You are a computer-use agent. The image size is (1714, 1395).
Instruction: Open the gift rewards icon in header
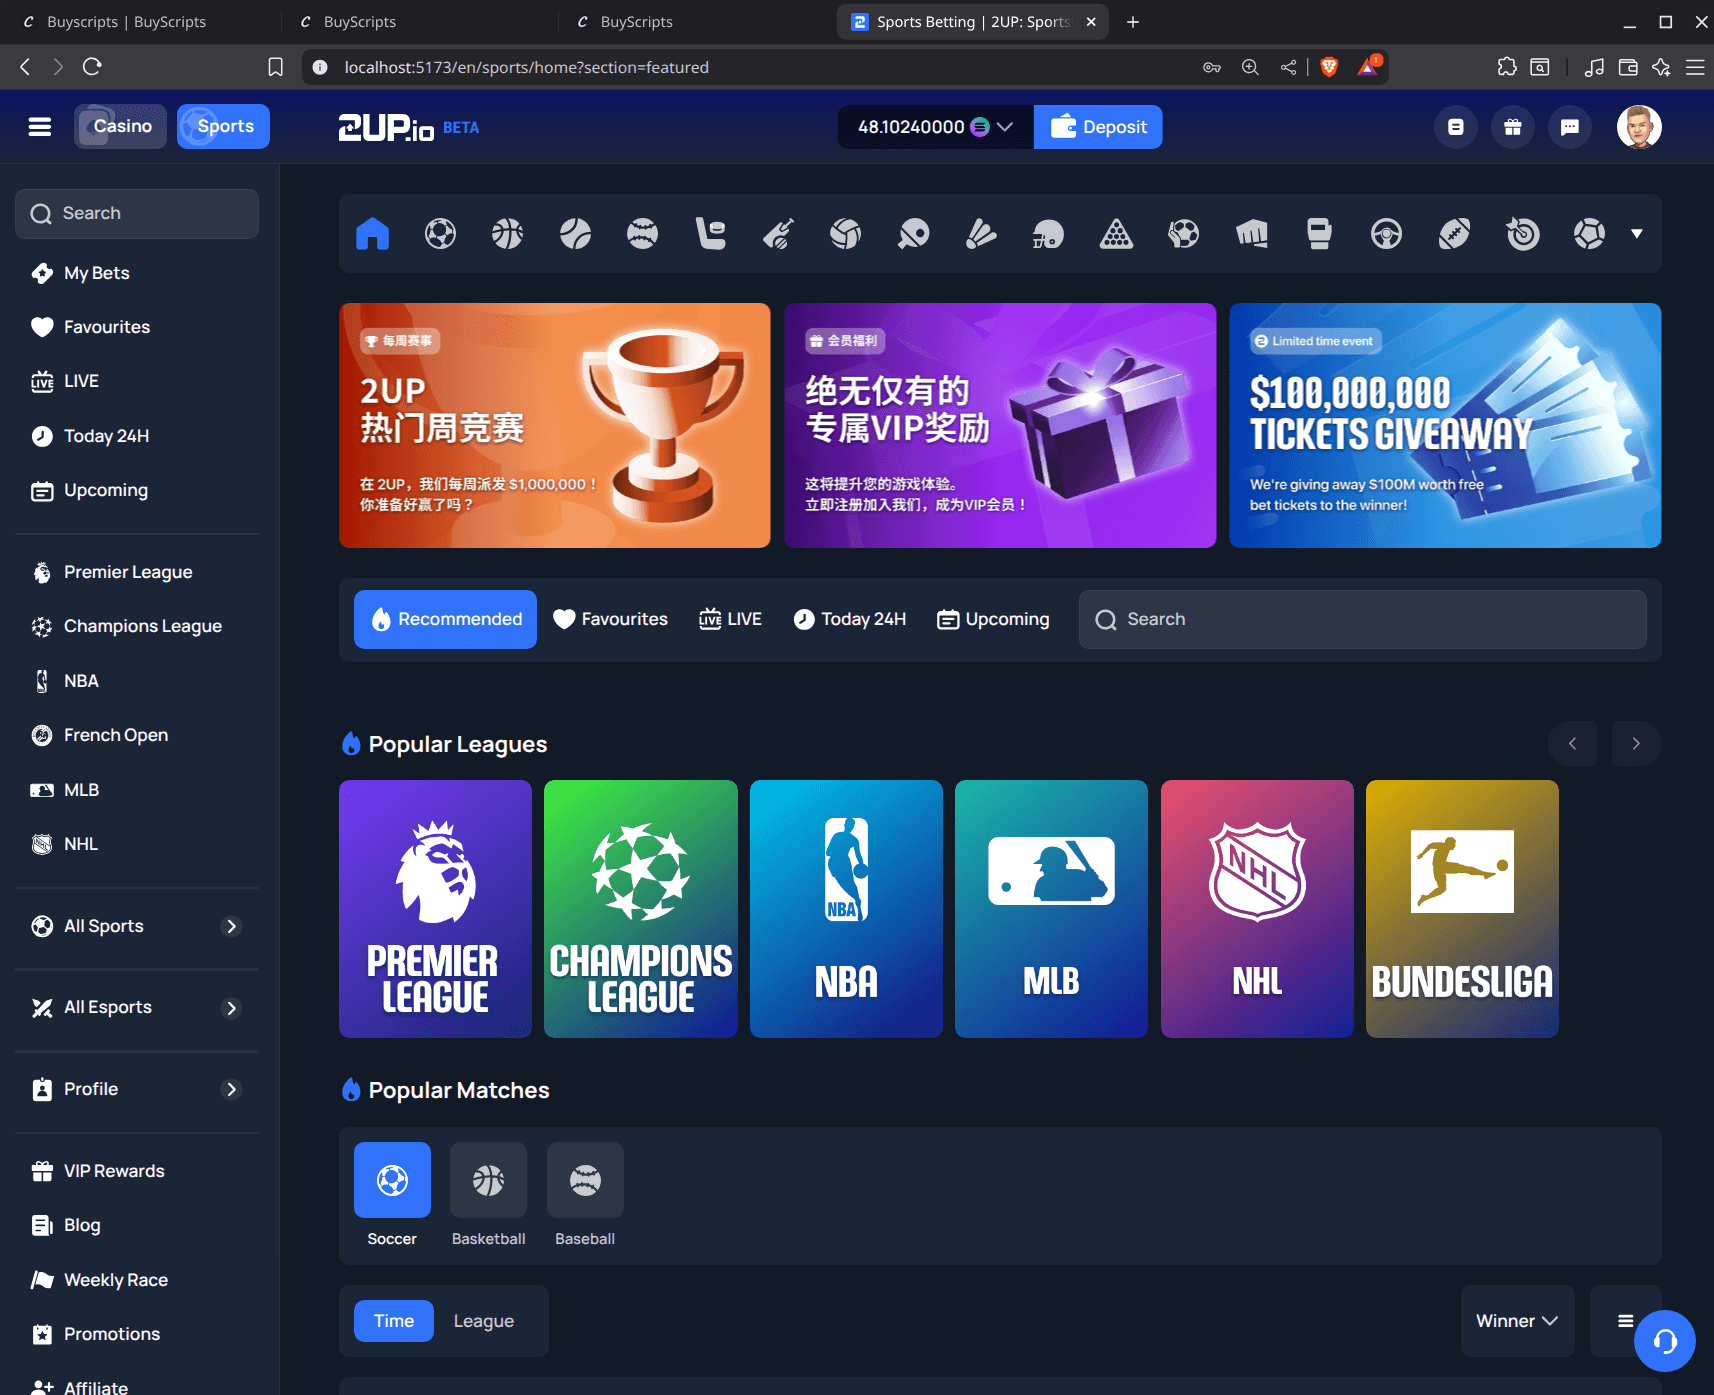1512,127
